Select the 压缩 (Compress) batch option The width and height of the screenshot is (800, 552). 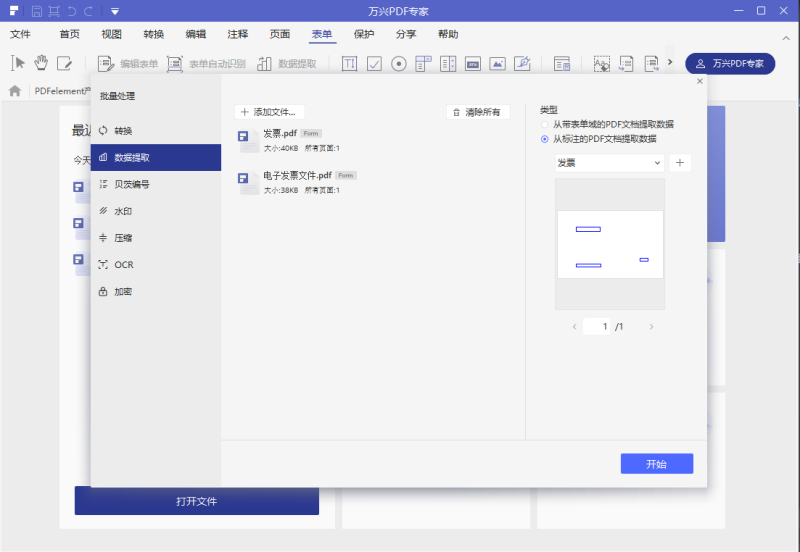(123, 238)
